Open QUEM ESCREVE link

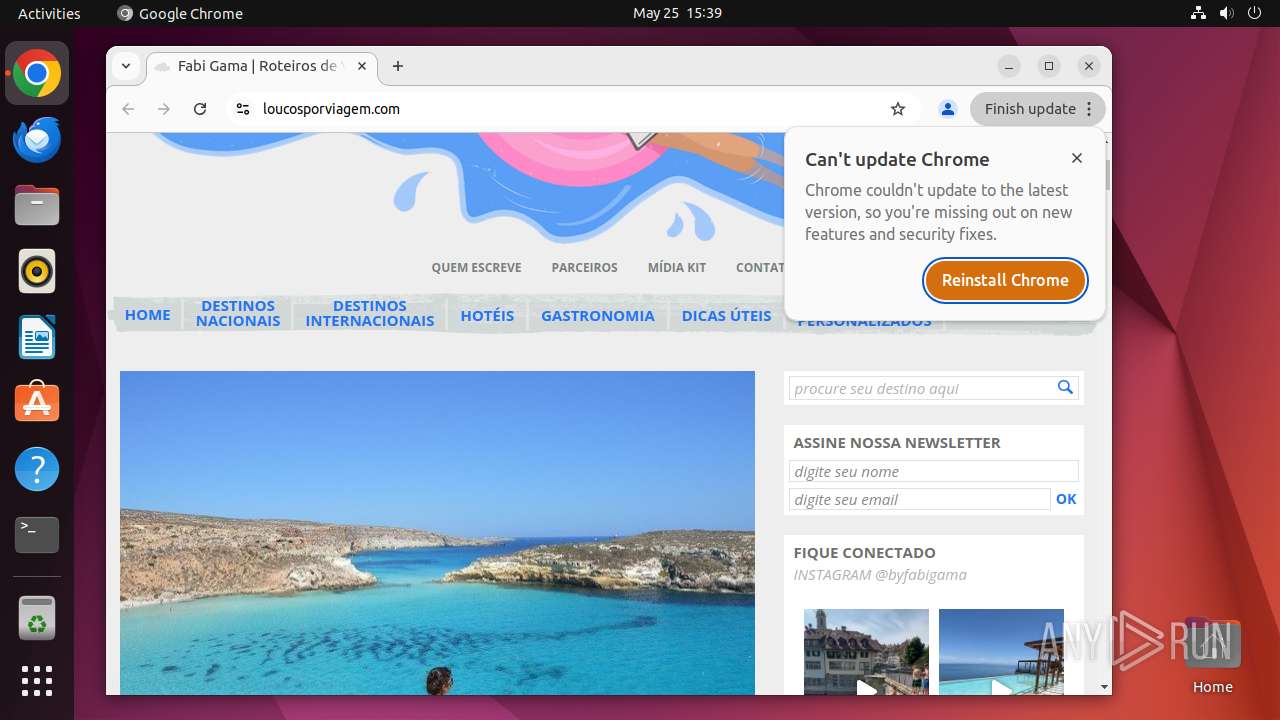tap(476, 267)
